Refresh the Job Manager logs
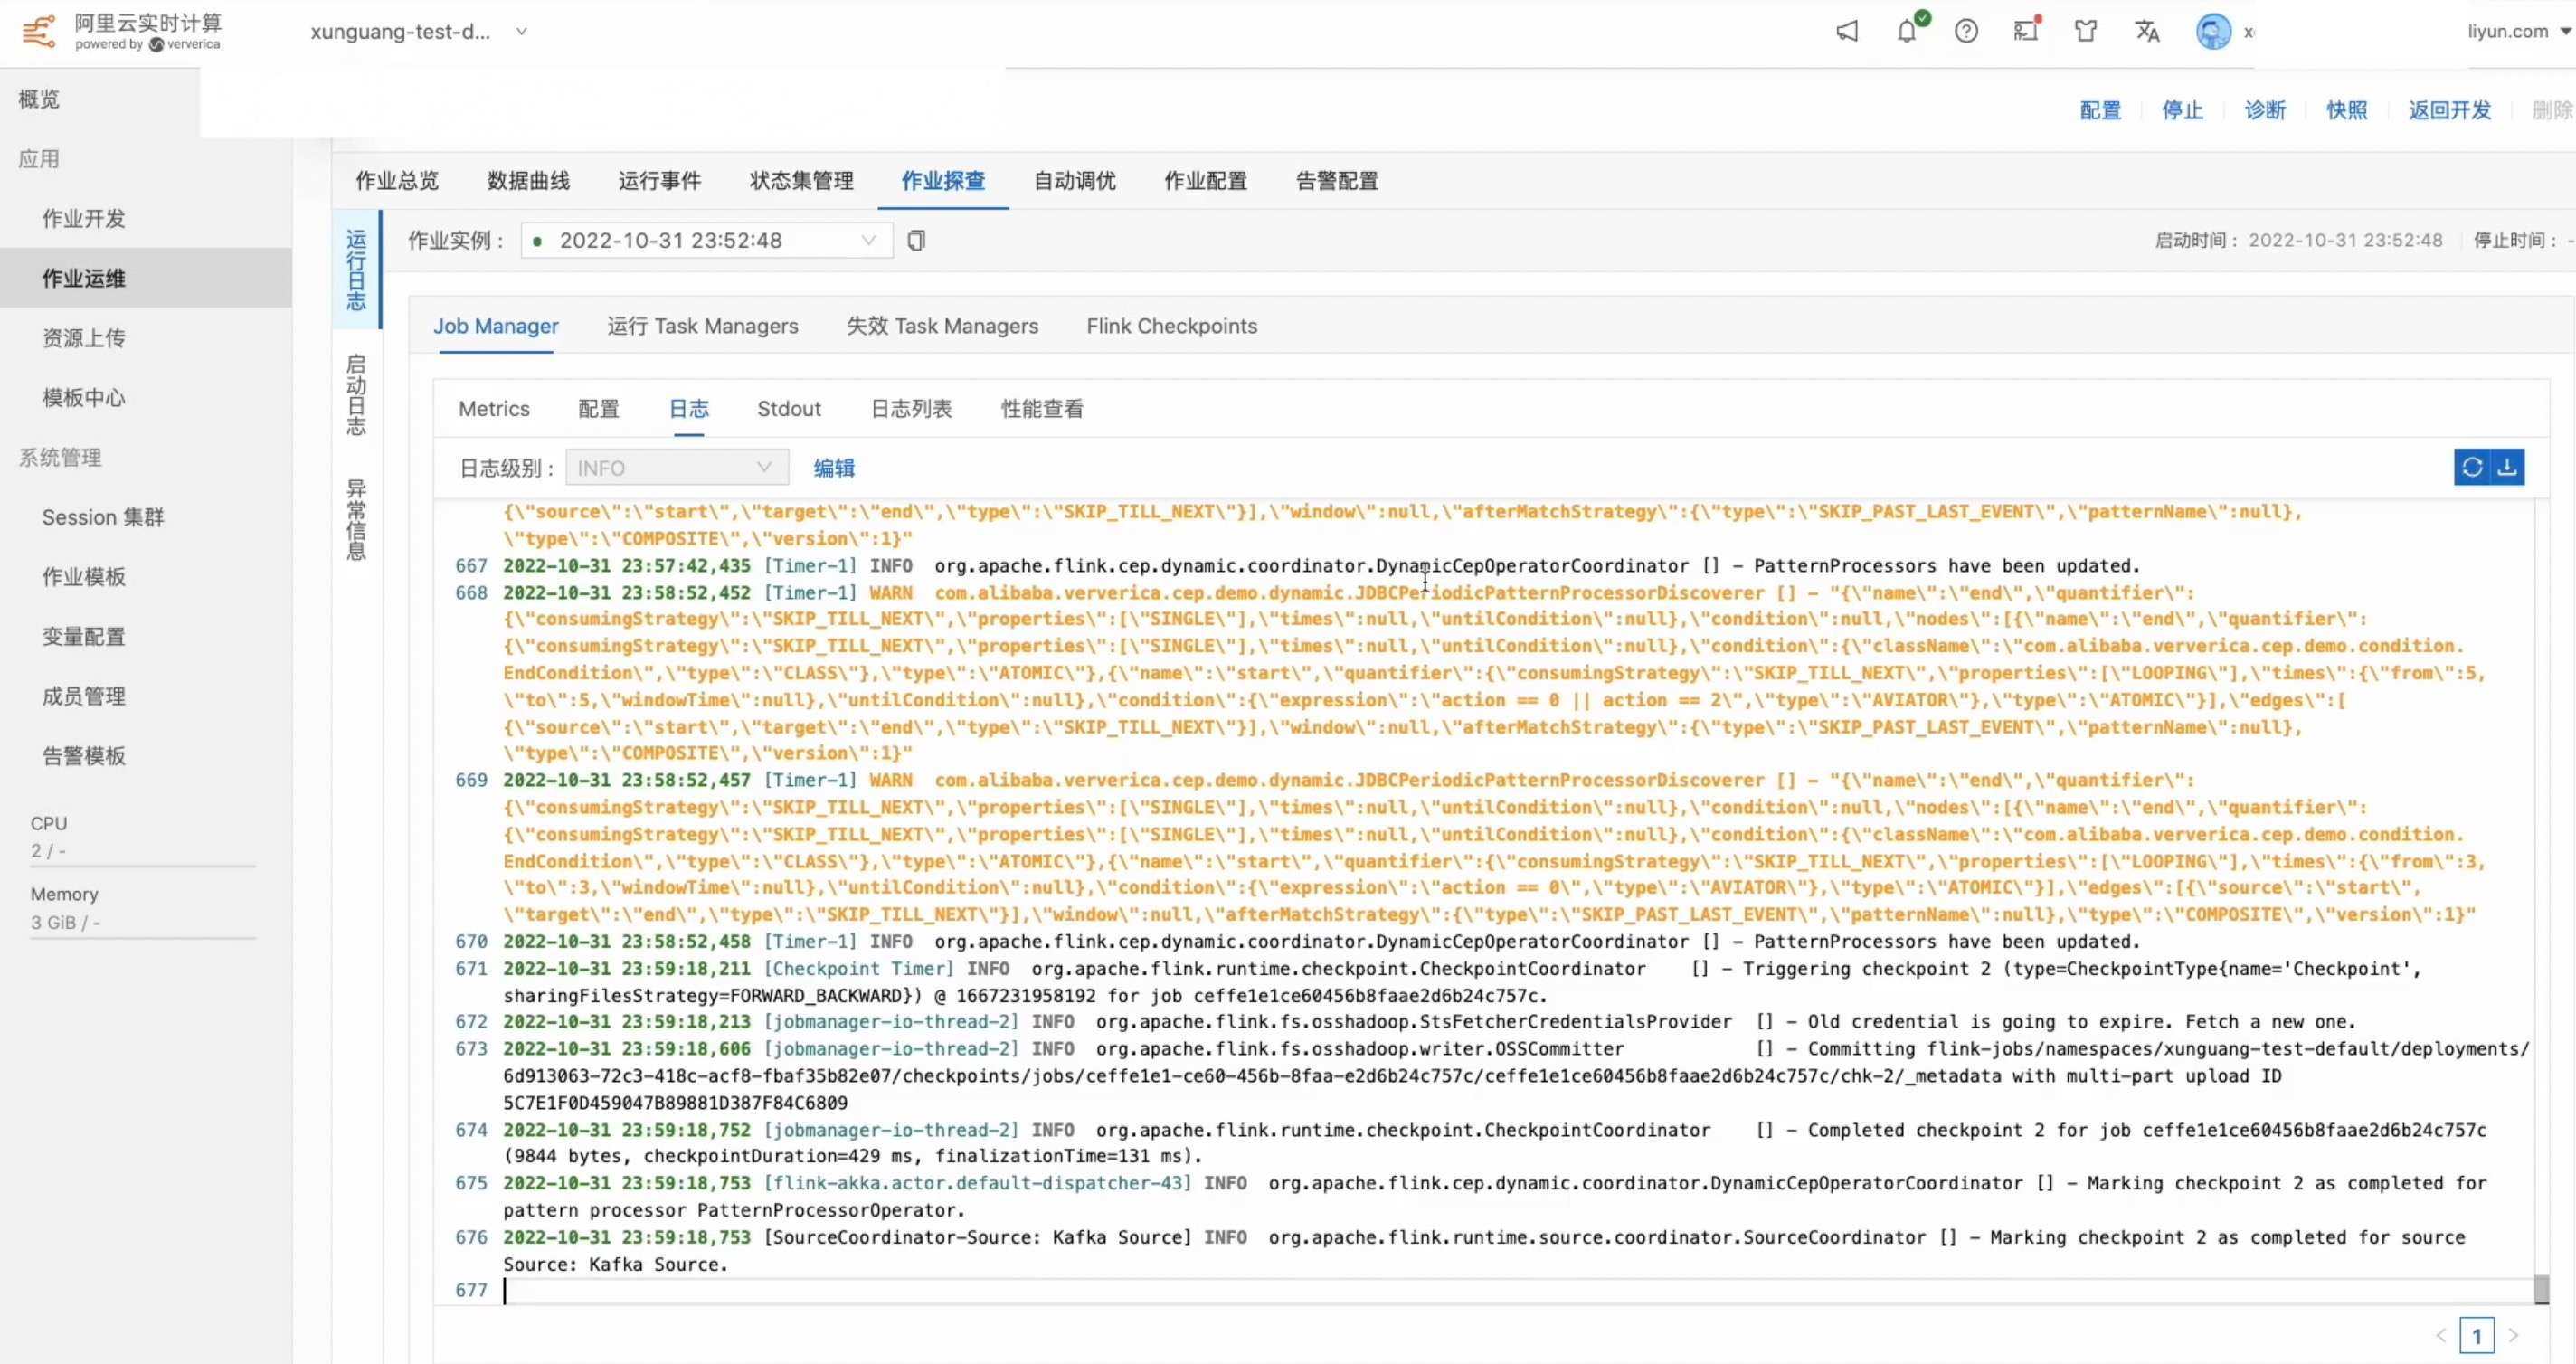Screen dimensions: 2576x1364 click(x=2473, y=467)
